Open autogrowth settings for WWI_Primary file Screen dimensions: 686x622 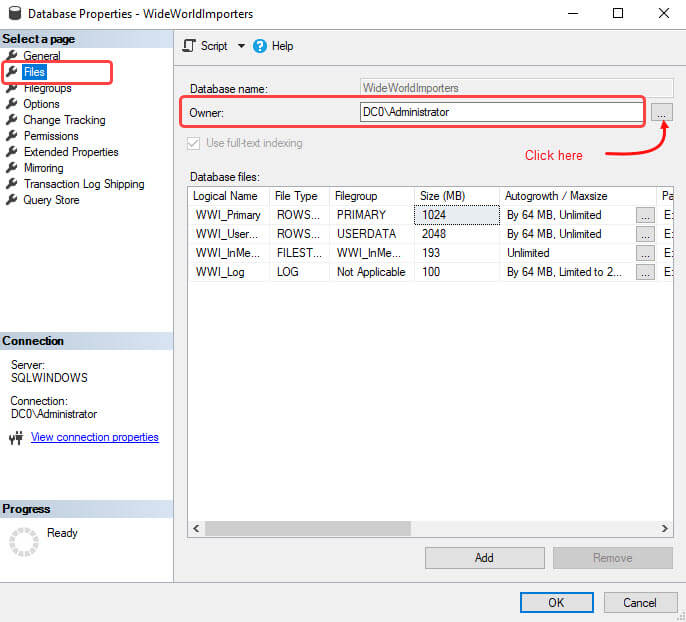coord(645,215)
